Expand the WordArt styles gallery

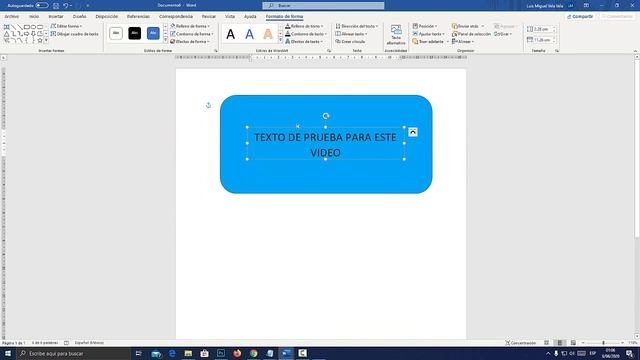pyautogui.click(x=280, y=40)
